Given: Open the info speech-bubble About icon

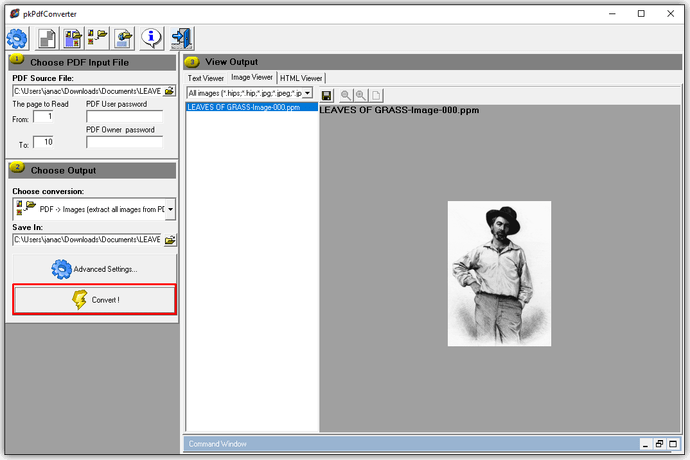Looking at the screenshot, I should pos(151,38).
